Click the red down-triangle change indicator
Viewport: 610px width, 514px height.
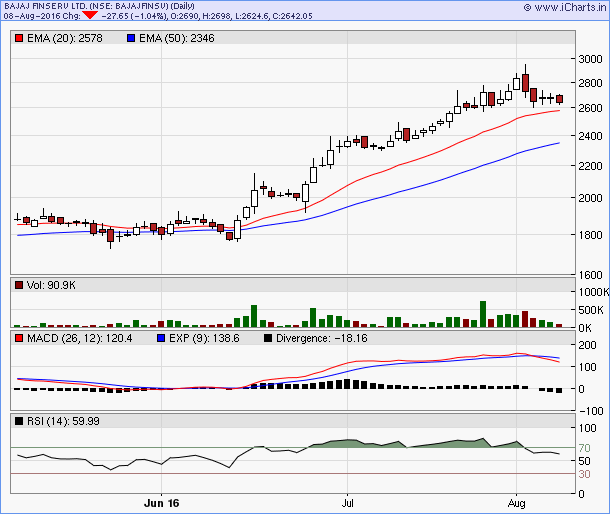click(x=90, y=15)
